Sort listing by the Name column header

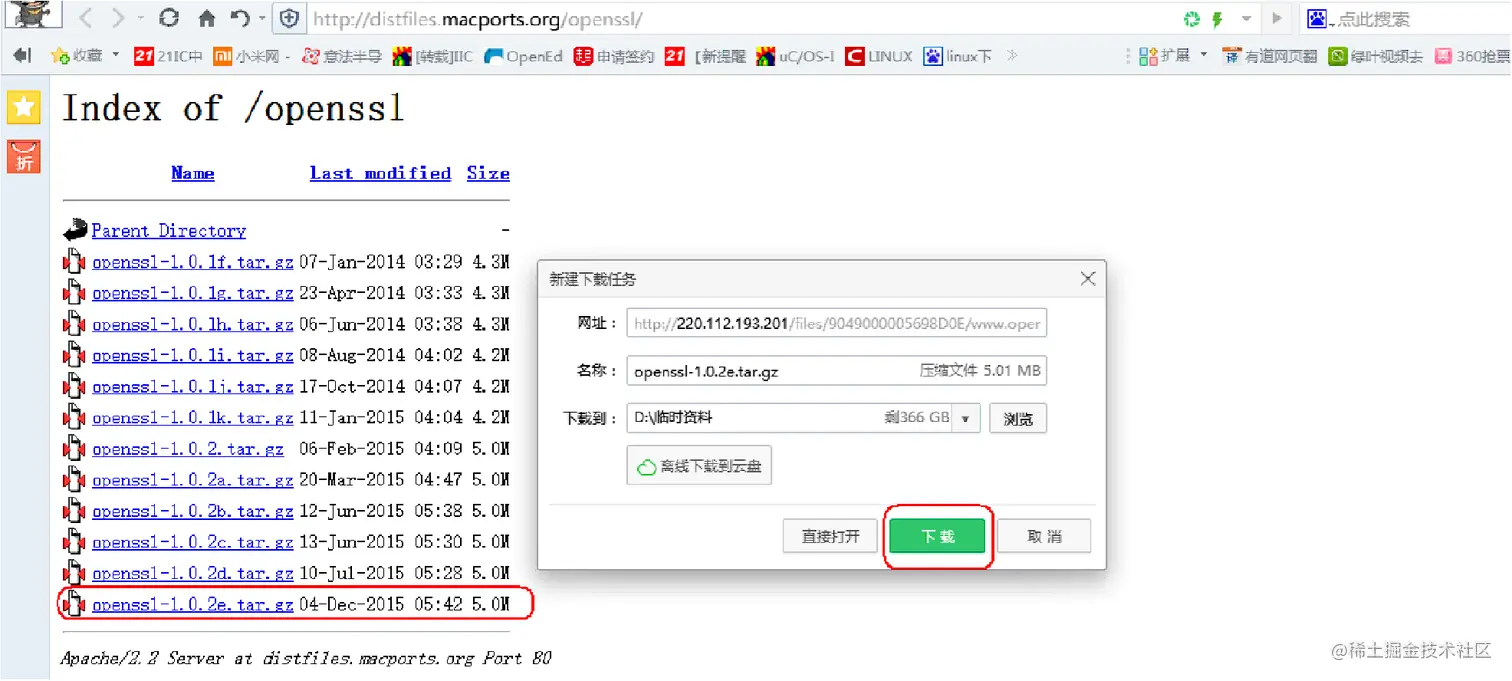tap(193, 173)
